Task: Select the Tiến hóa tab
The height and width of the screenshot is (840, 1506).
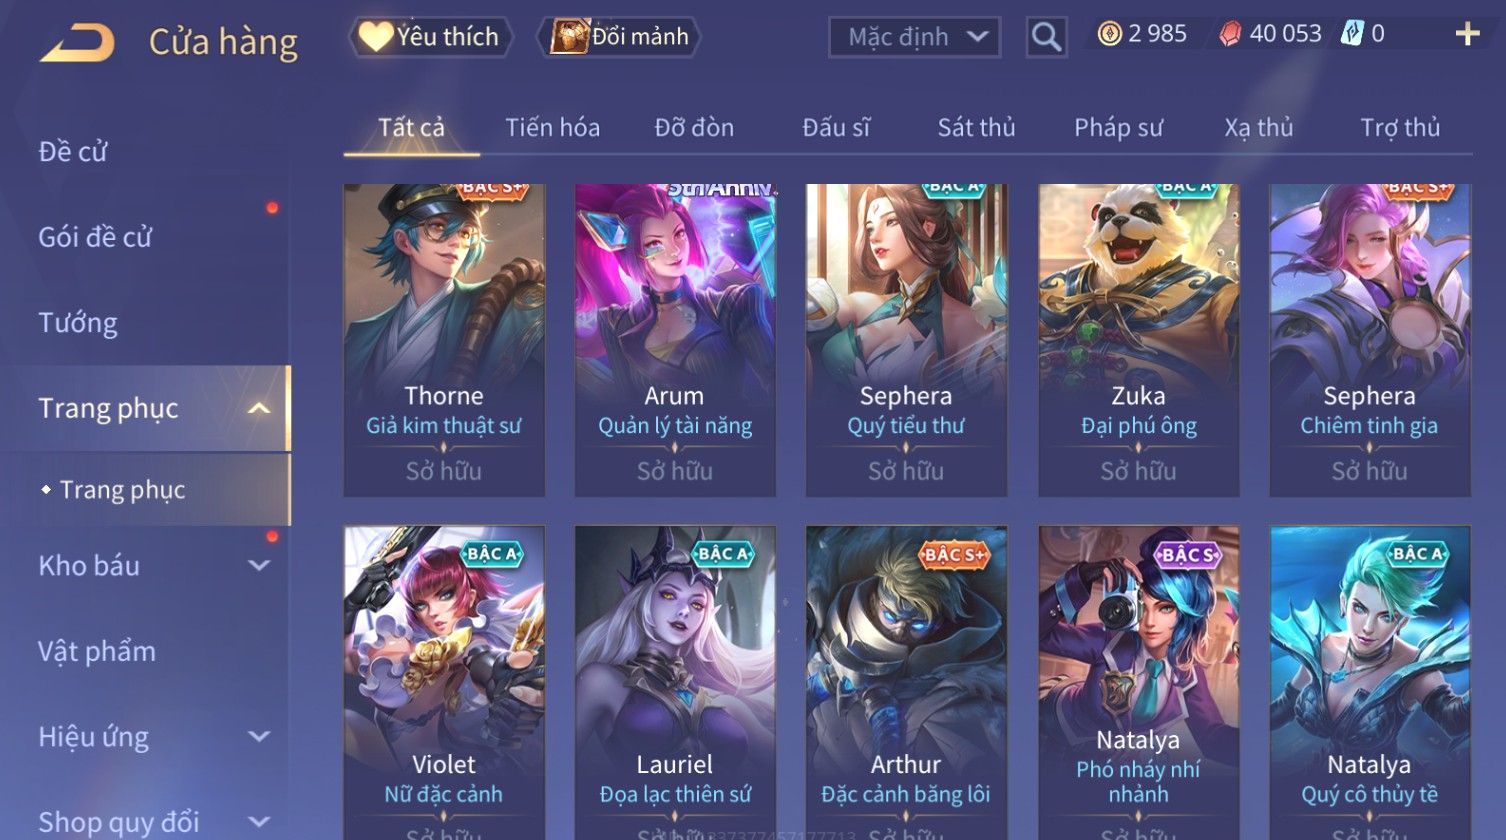Action: click(x=552, y=128)
